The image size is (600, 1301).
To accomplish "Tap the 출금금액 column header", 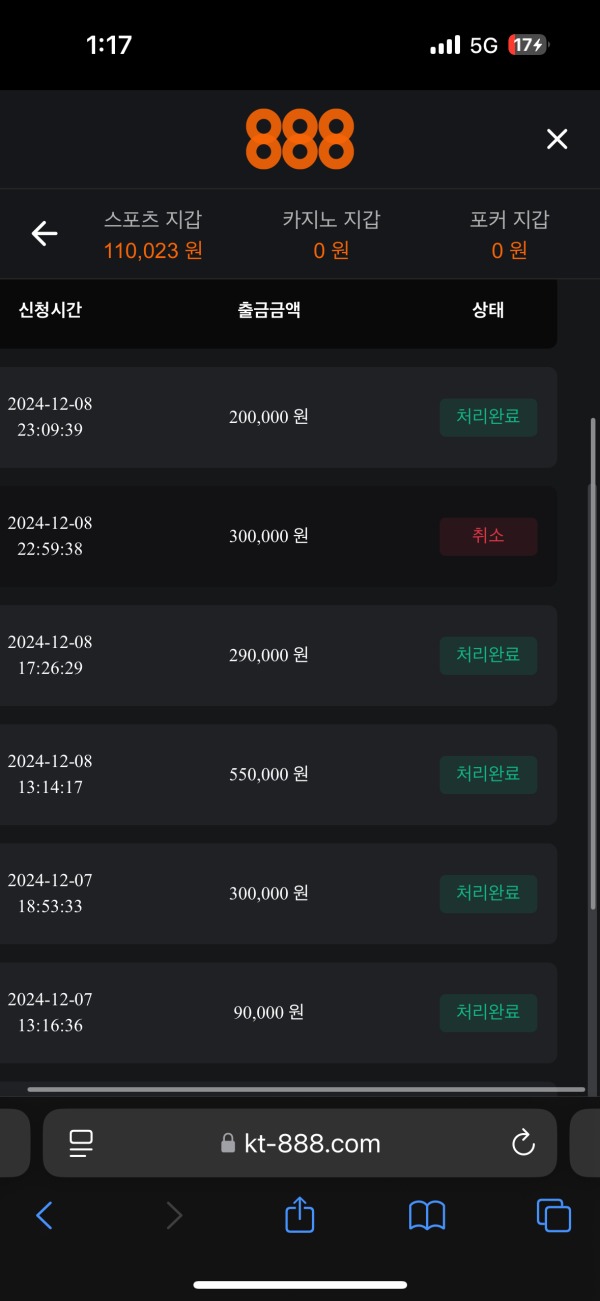I will point(268,310).
